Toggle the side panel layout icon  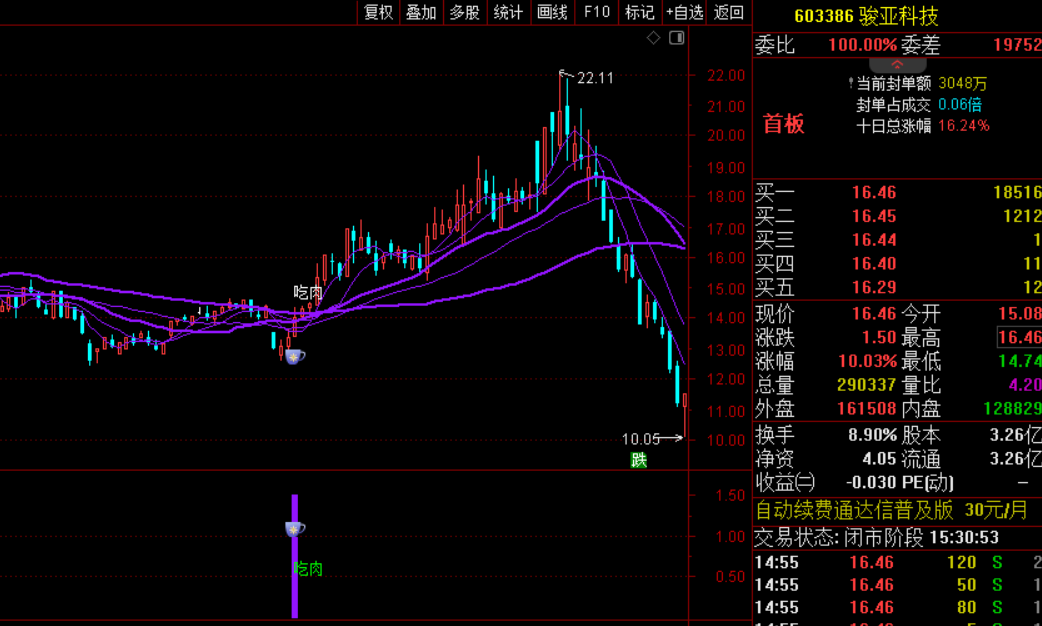(x=677, y=38)
